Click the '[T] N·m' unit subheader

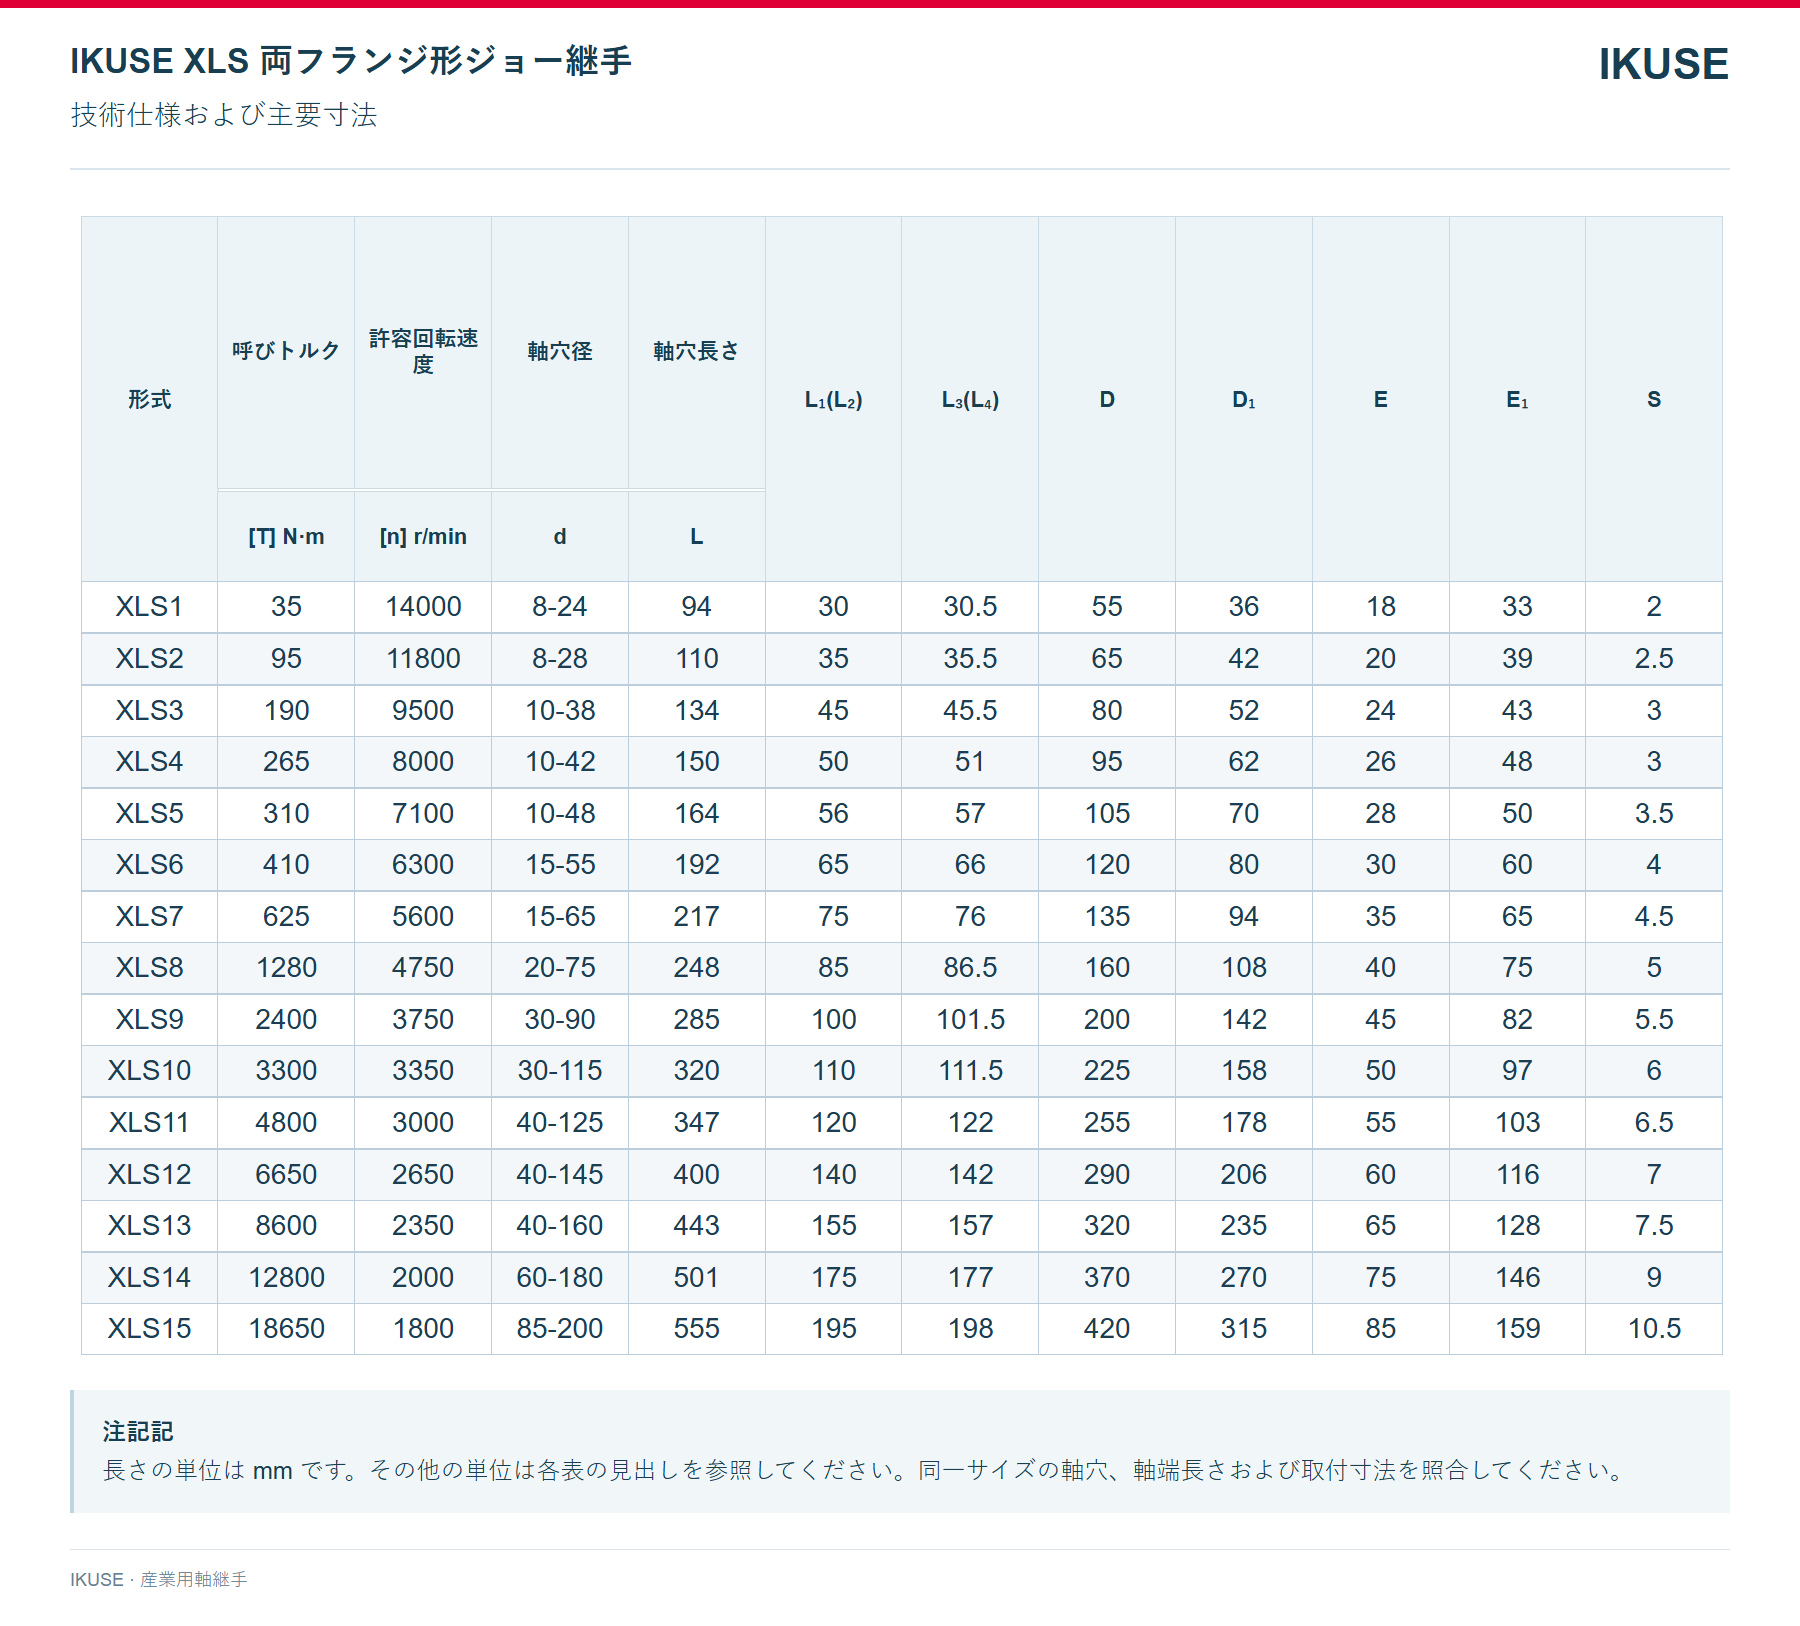[286, 536]
